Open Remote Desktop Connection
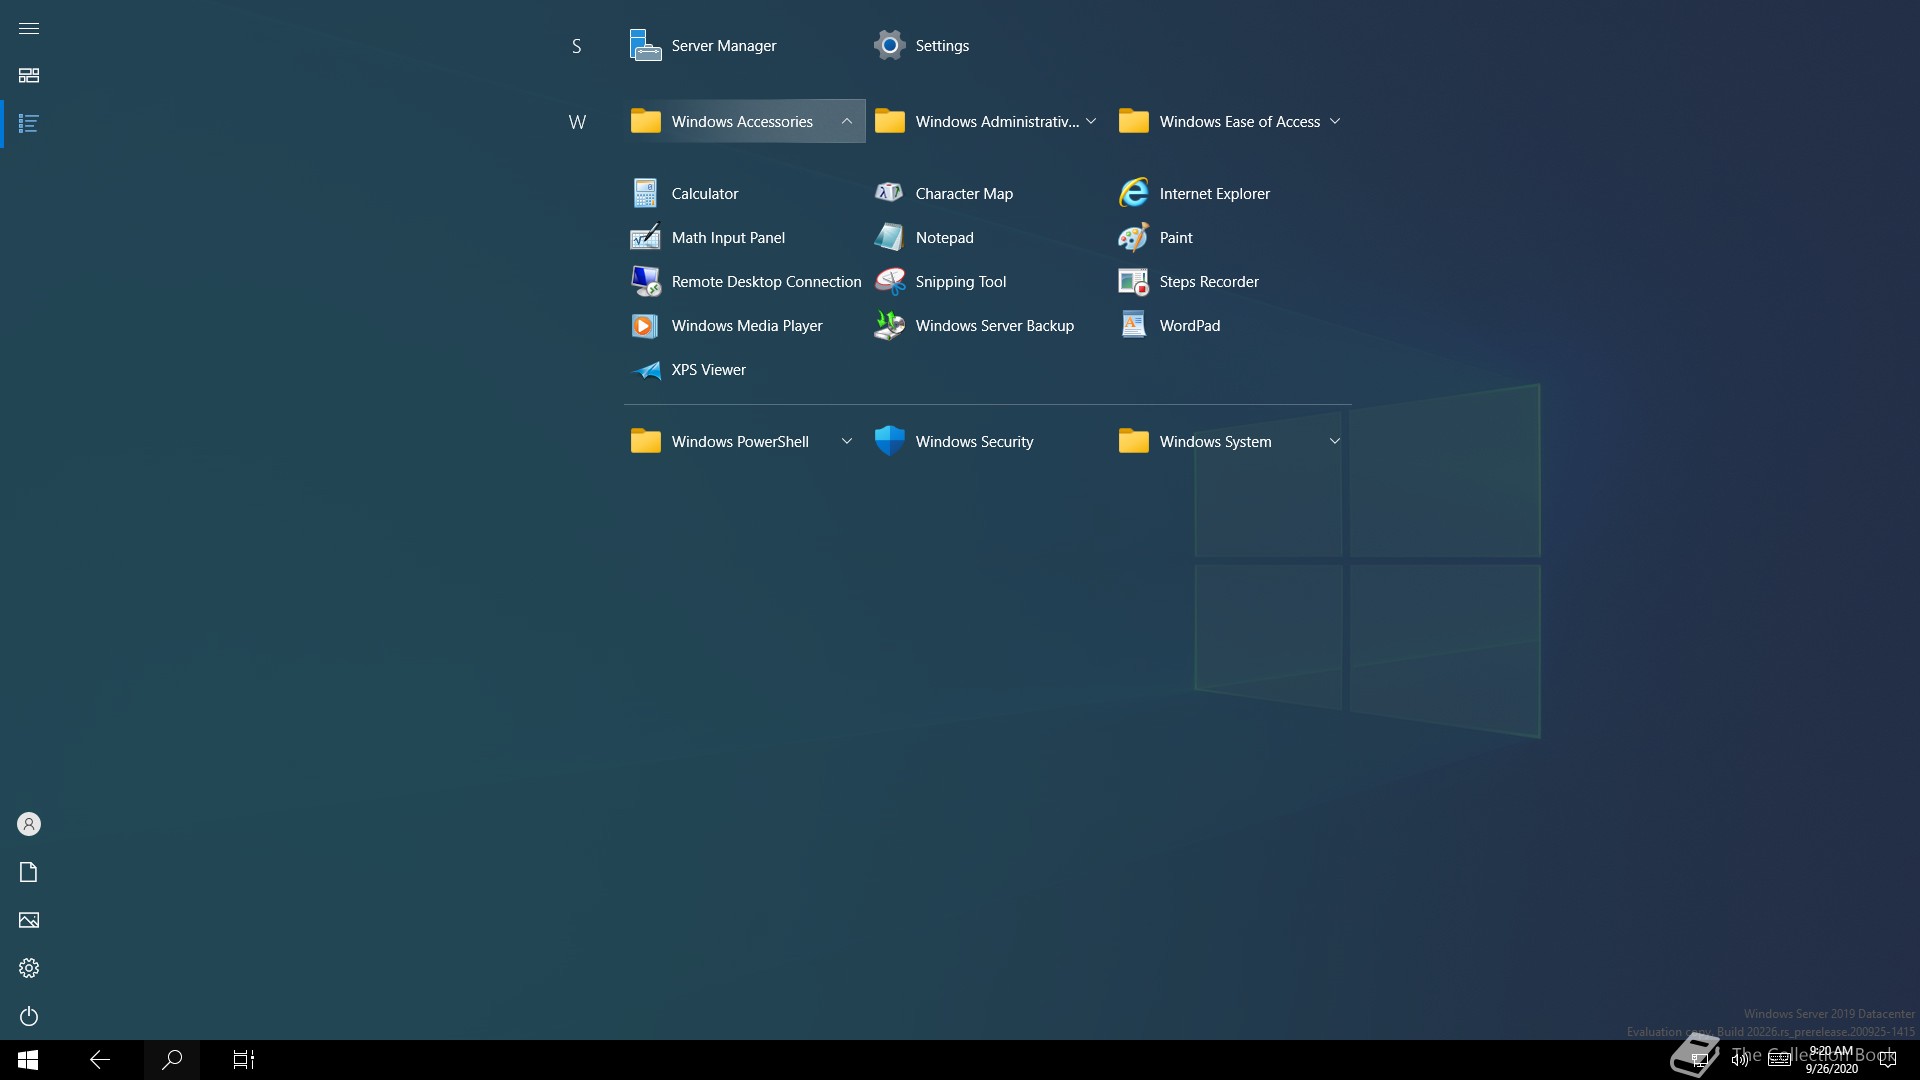Viewport: 1920px width, 1080px height. click(744, 281)
